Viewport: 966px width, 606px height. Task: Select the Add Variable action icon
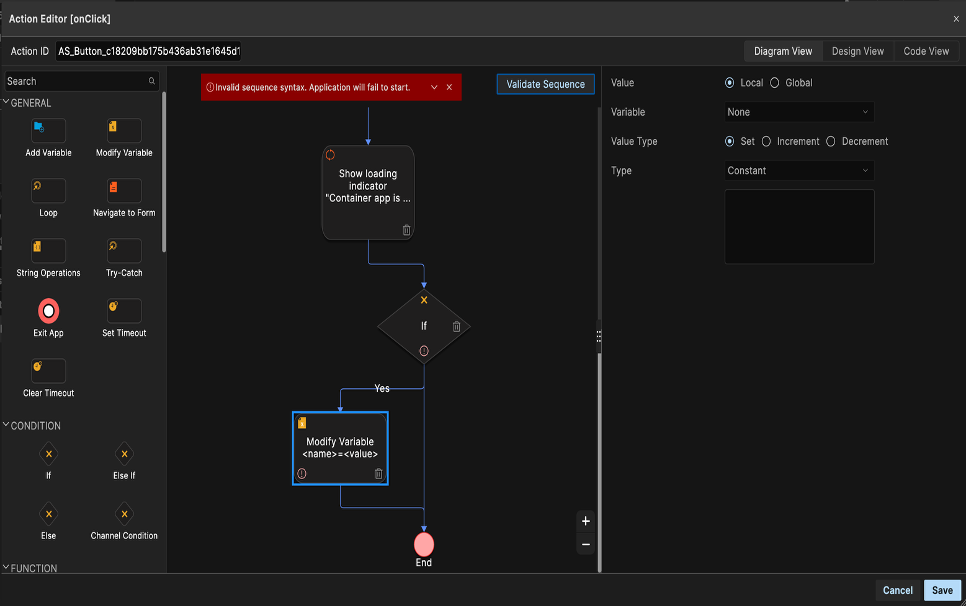48,131
